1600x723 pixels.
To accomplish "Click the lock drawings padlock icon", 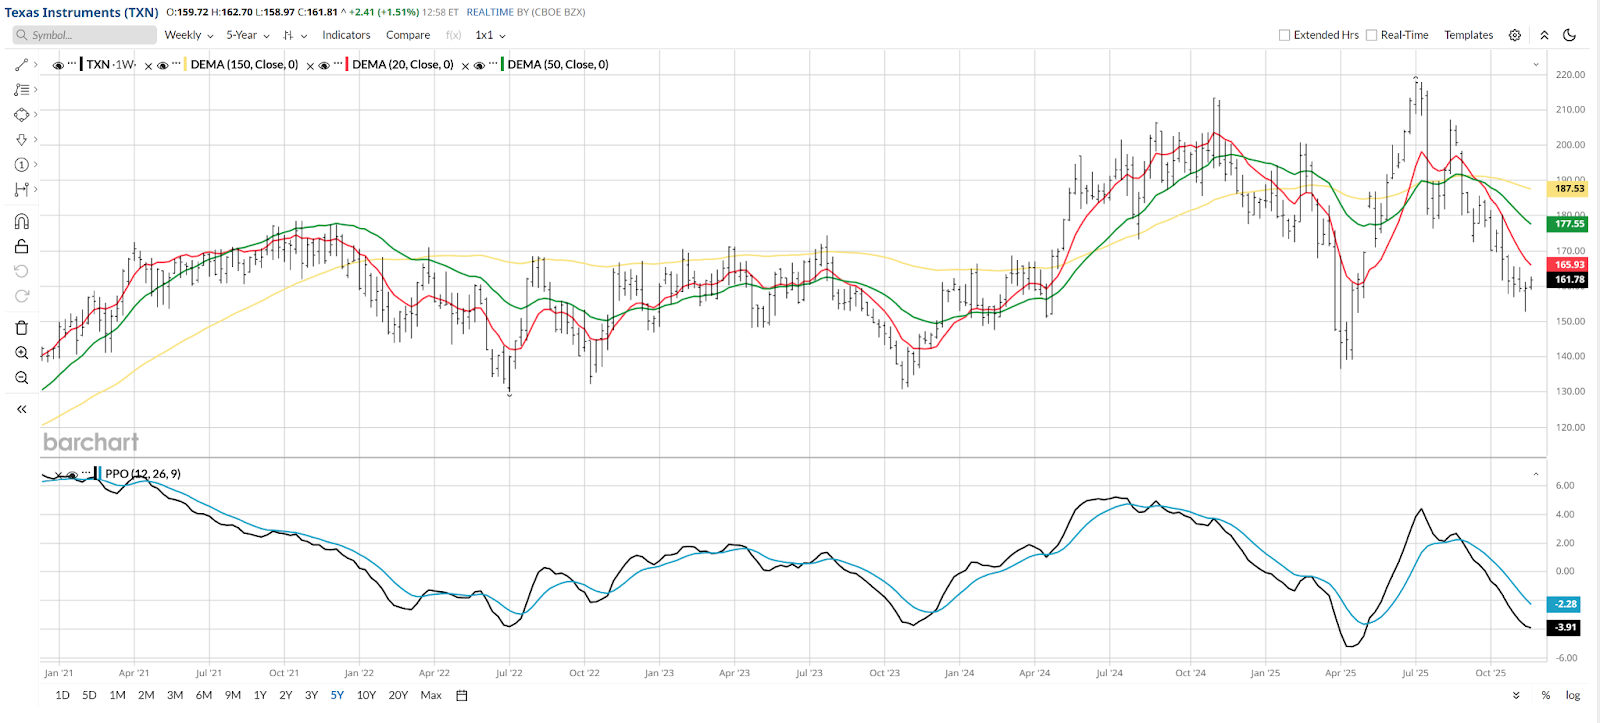I will [x=21, y=246].
